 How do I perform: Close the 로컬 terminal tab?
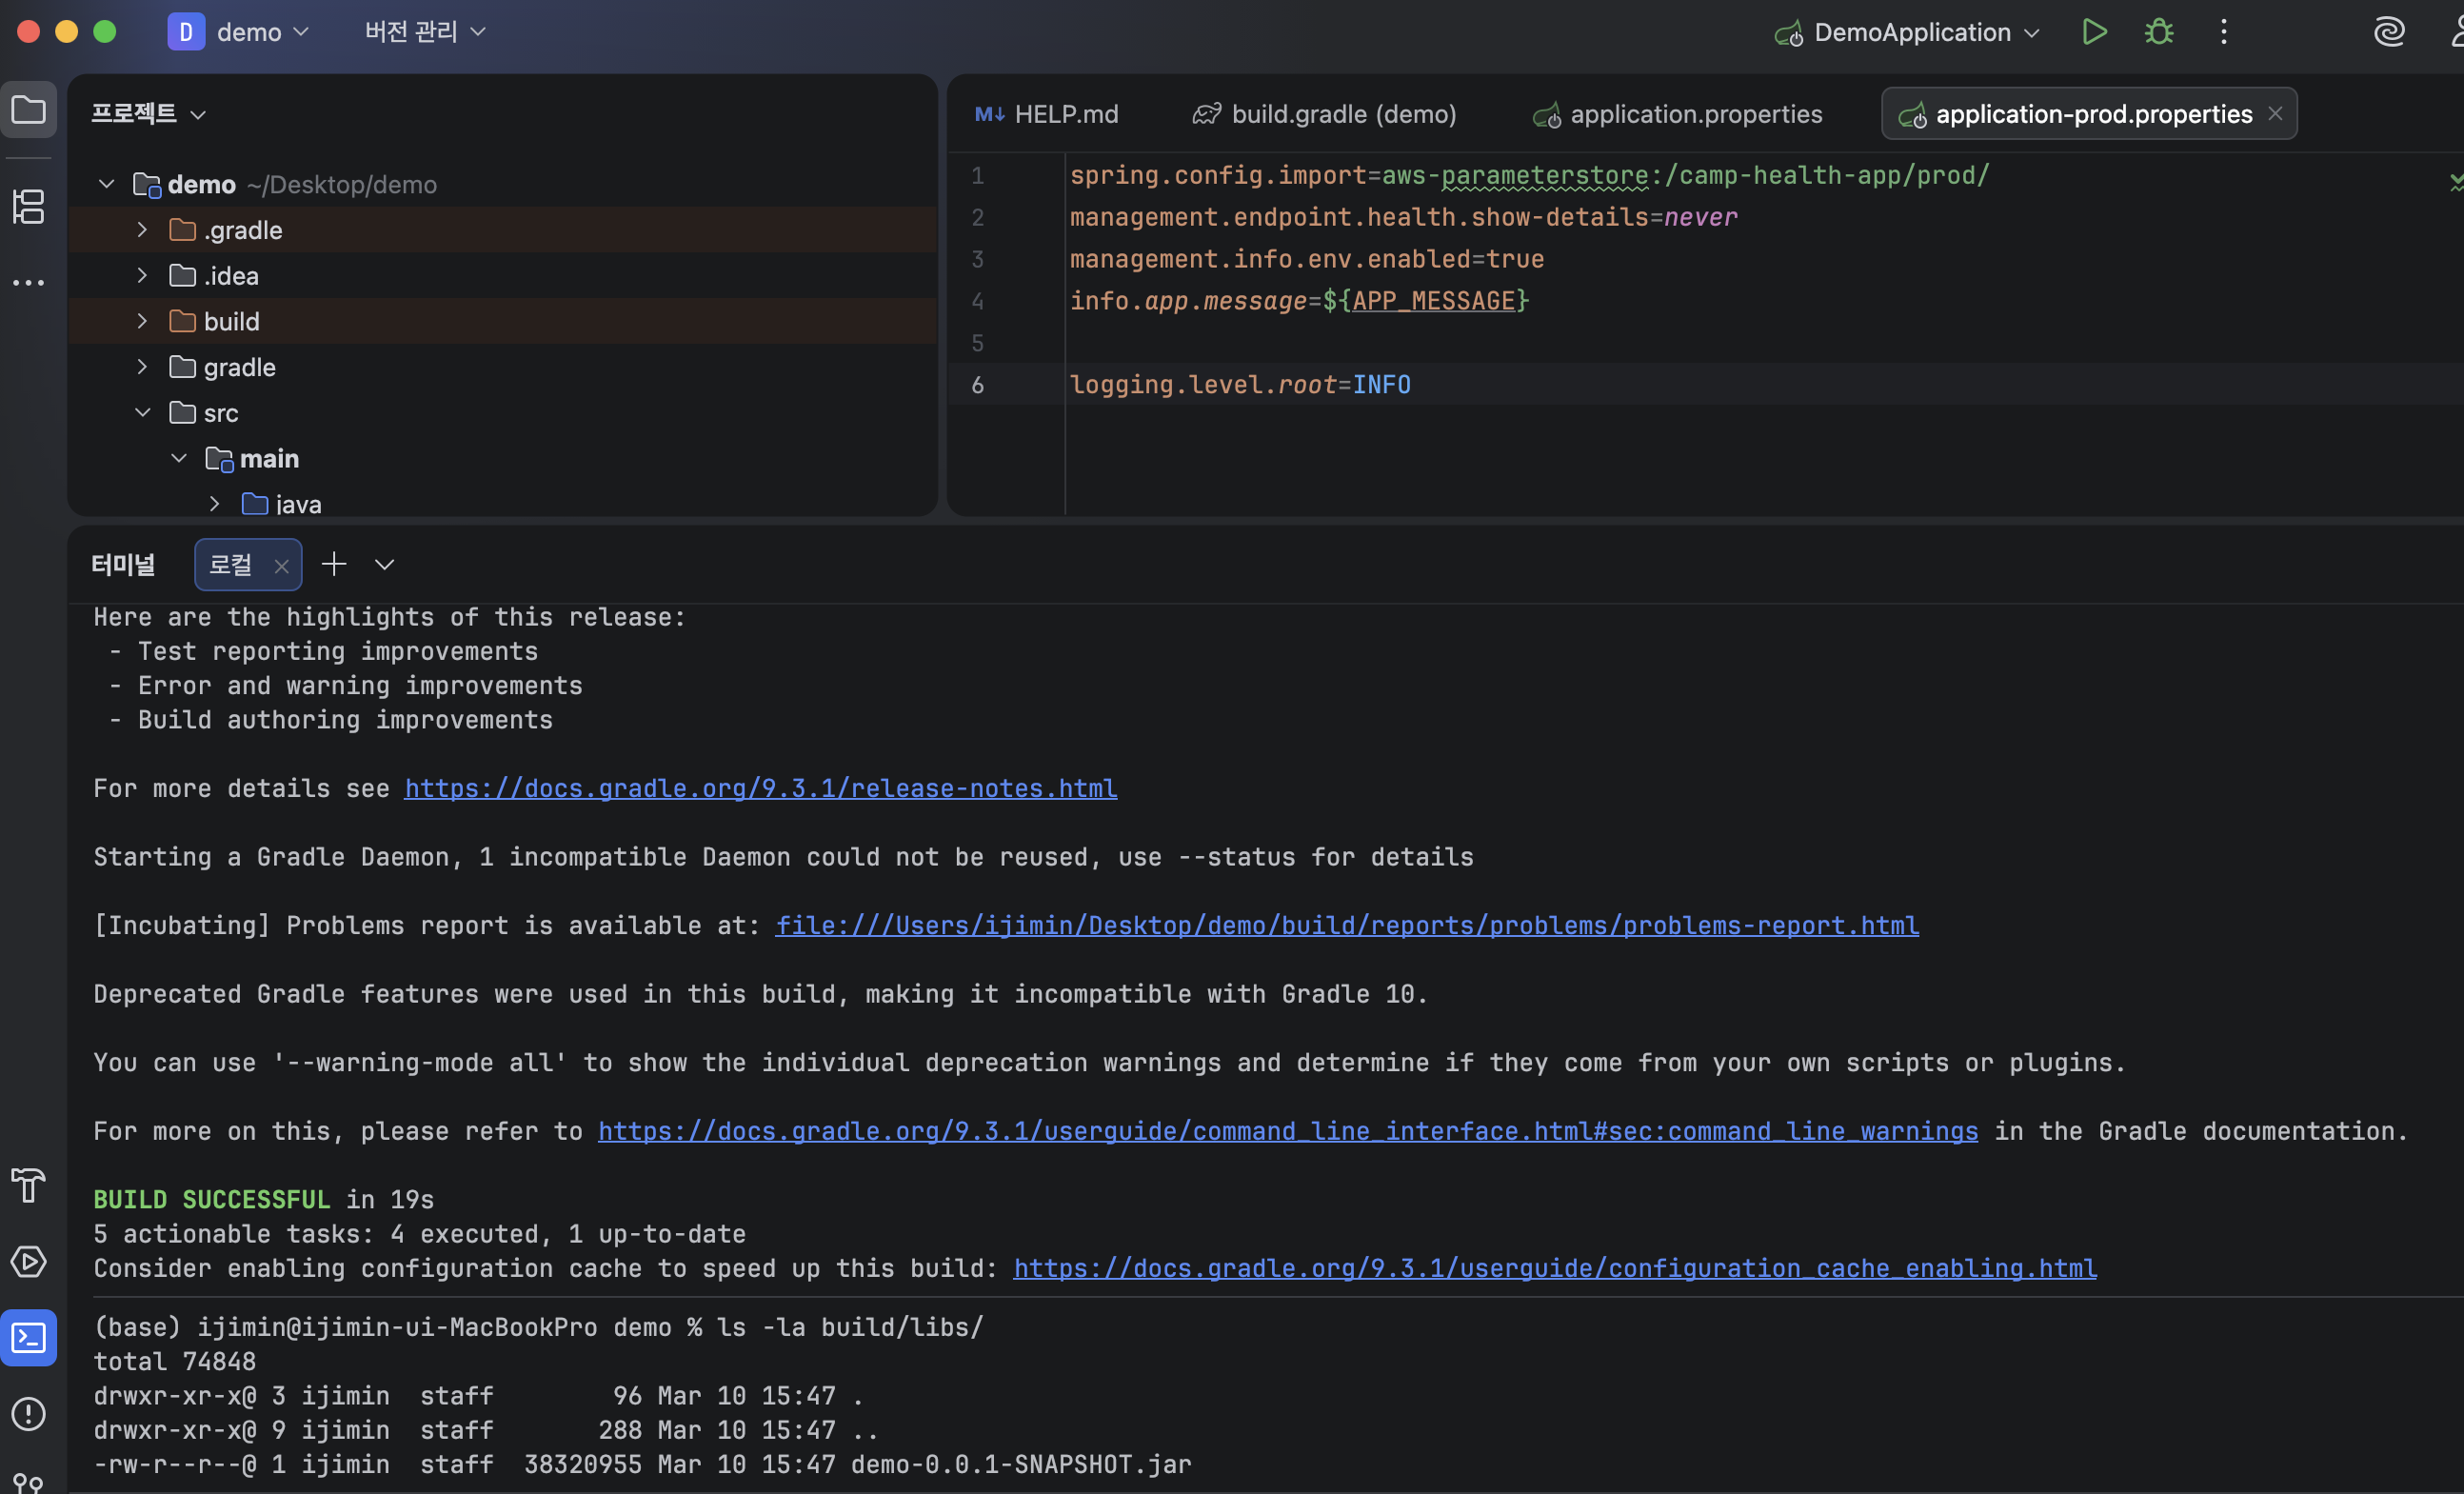pyautogui.click(x=282, y=567)
